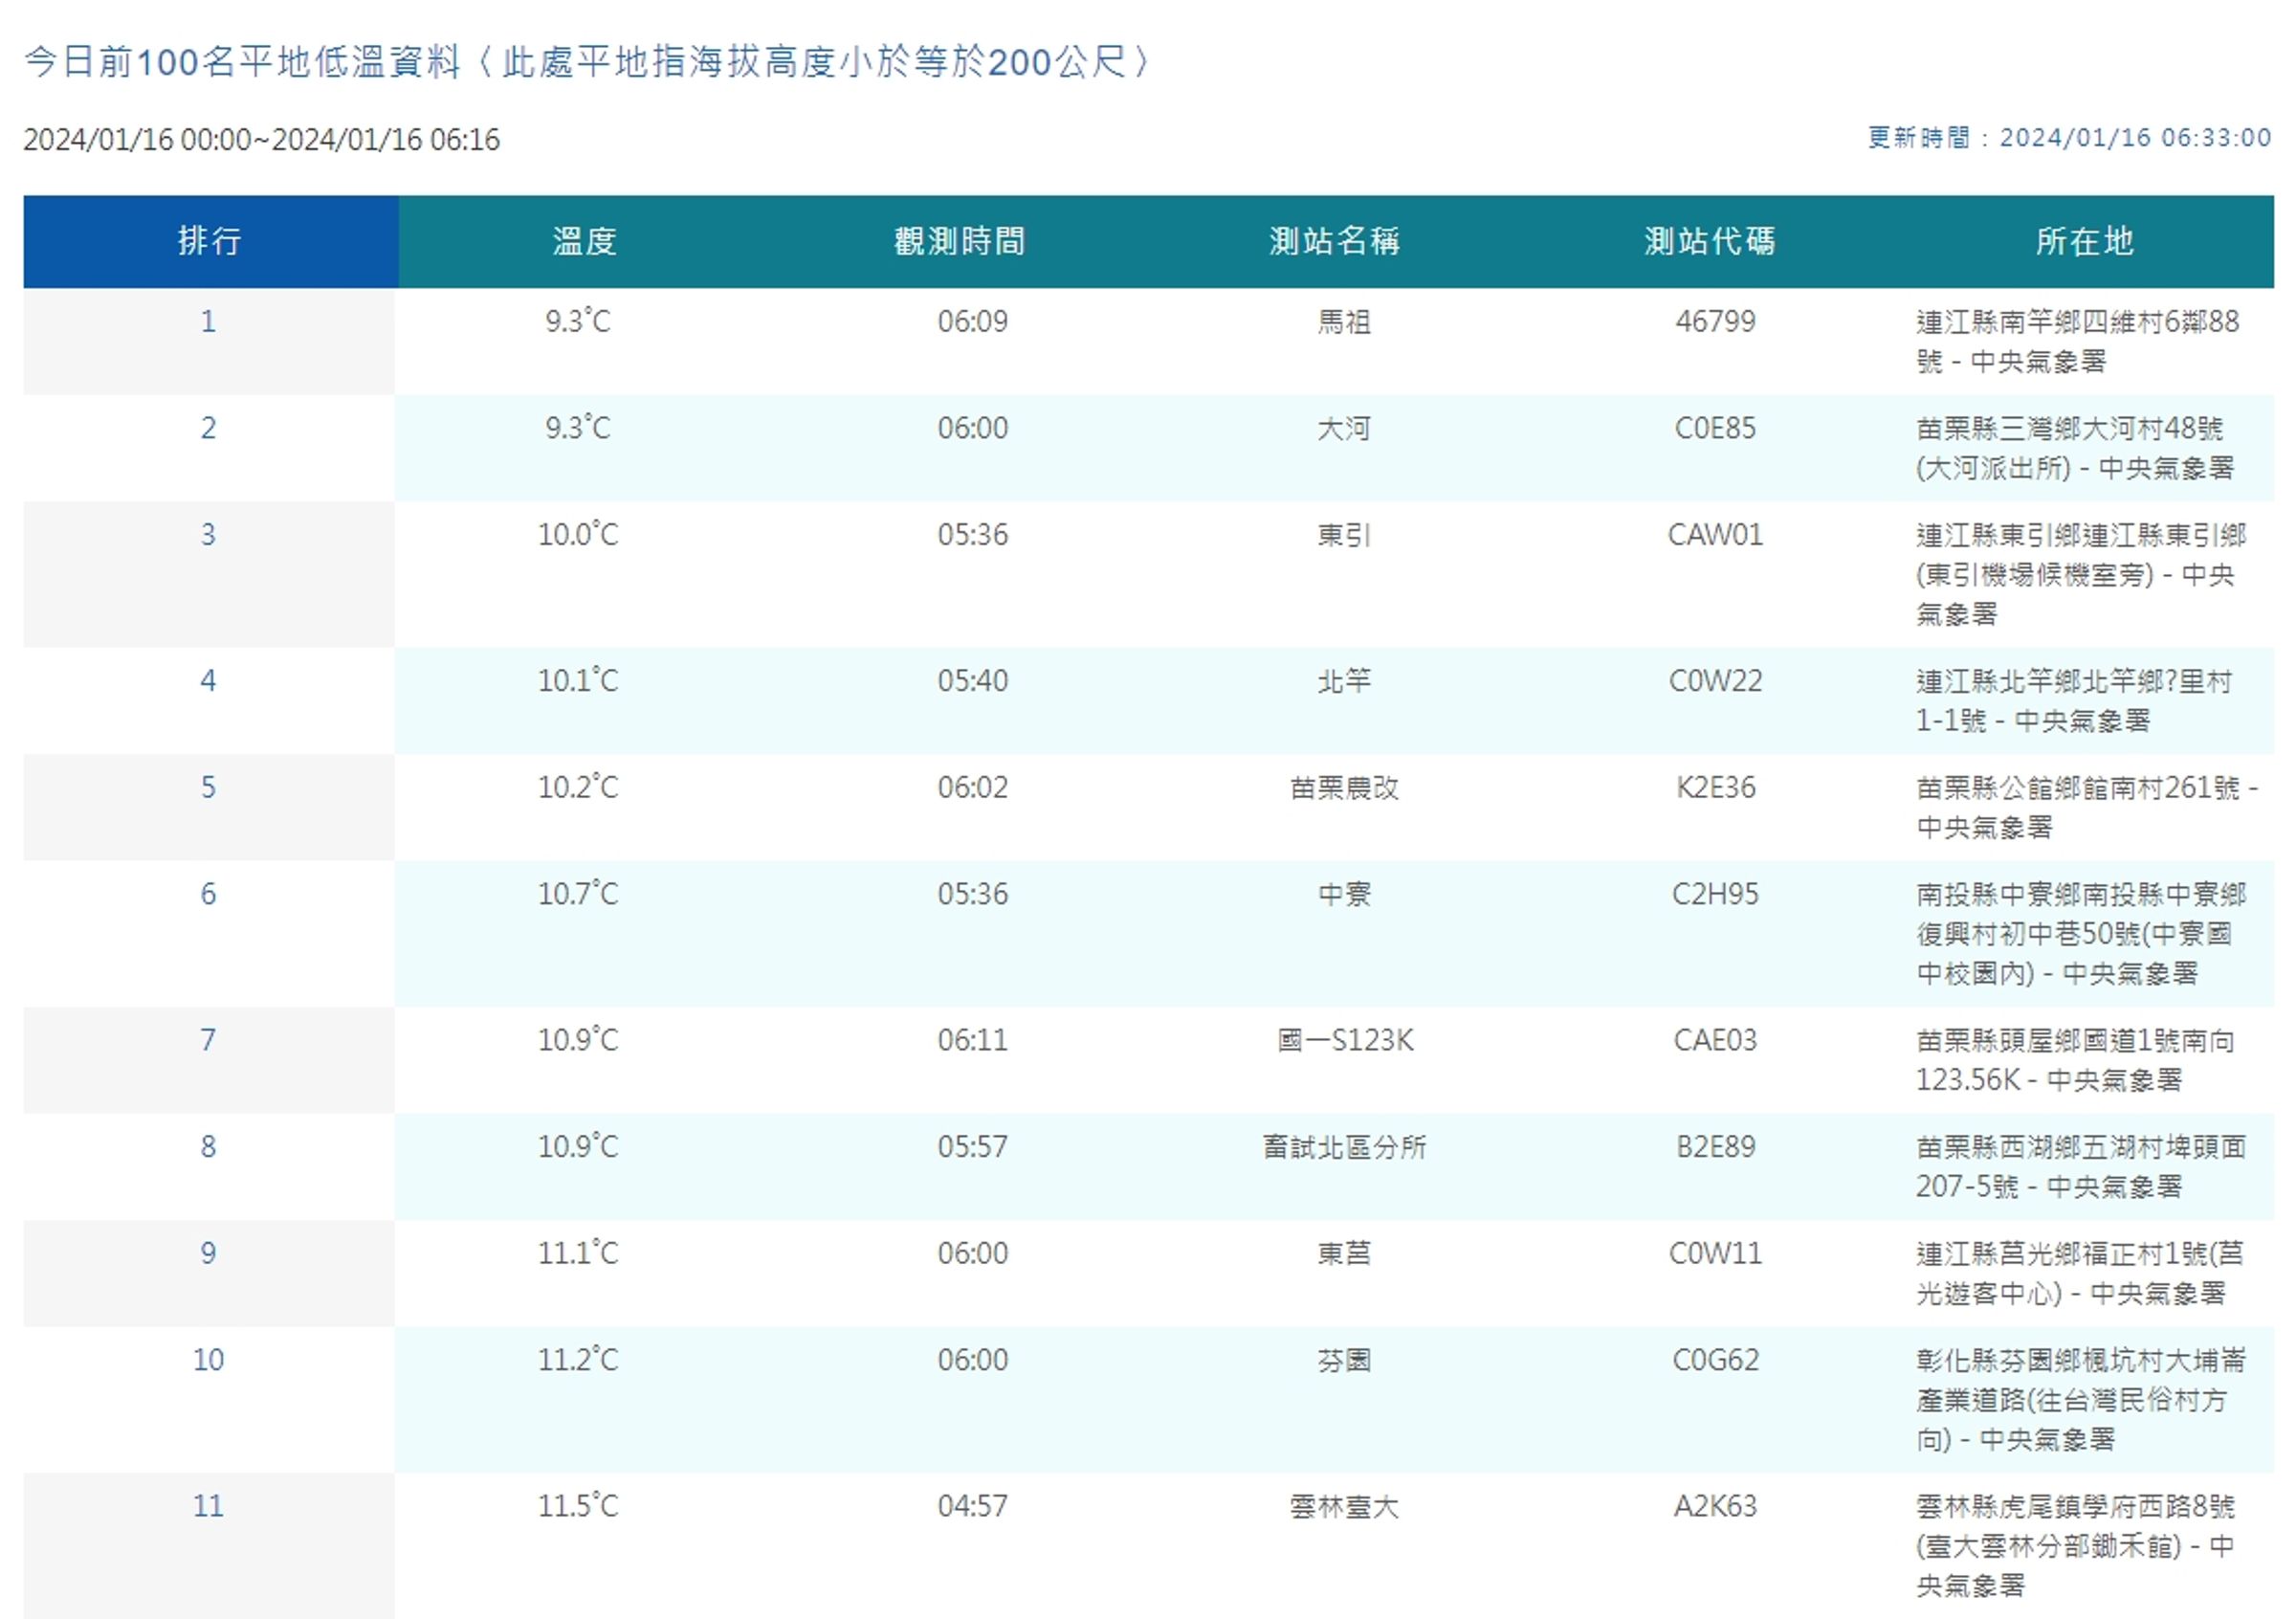Image resolution: width=2296 pixels, height=1619 pixels.
Task: Click station name 馬祖
Action: [1344, 322]
